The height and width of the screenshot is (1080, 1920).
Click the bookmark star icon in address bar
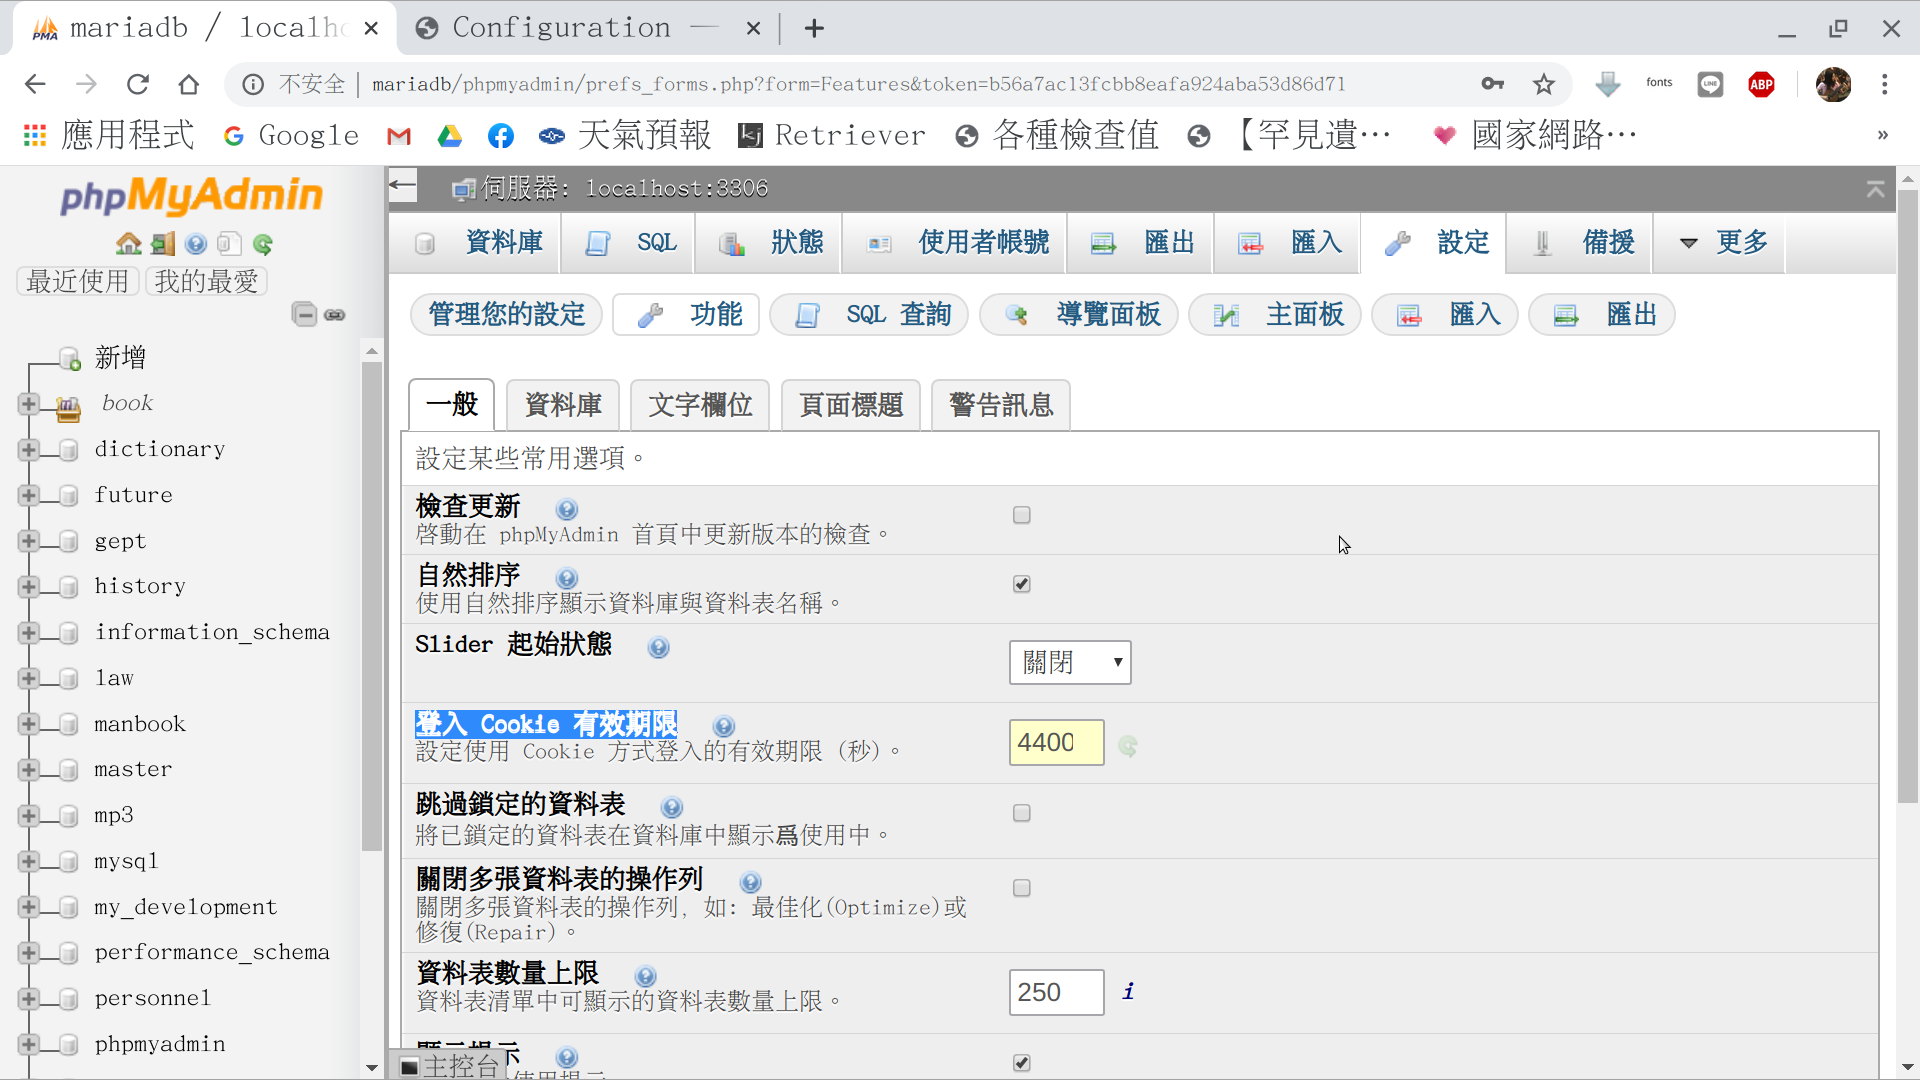(1544, 84)
